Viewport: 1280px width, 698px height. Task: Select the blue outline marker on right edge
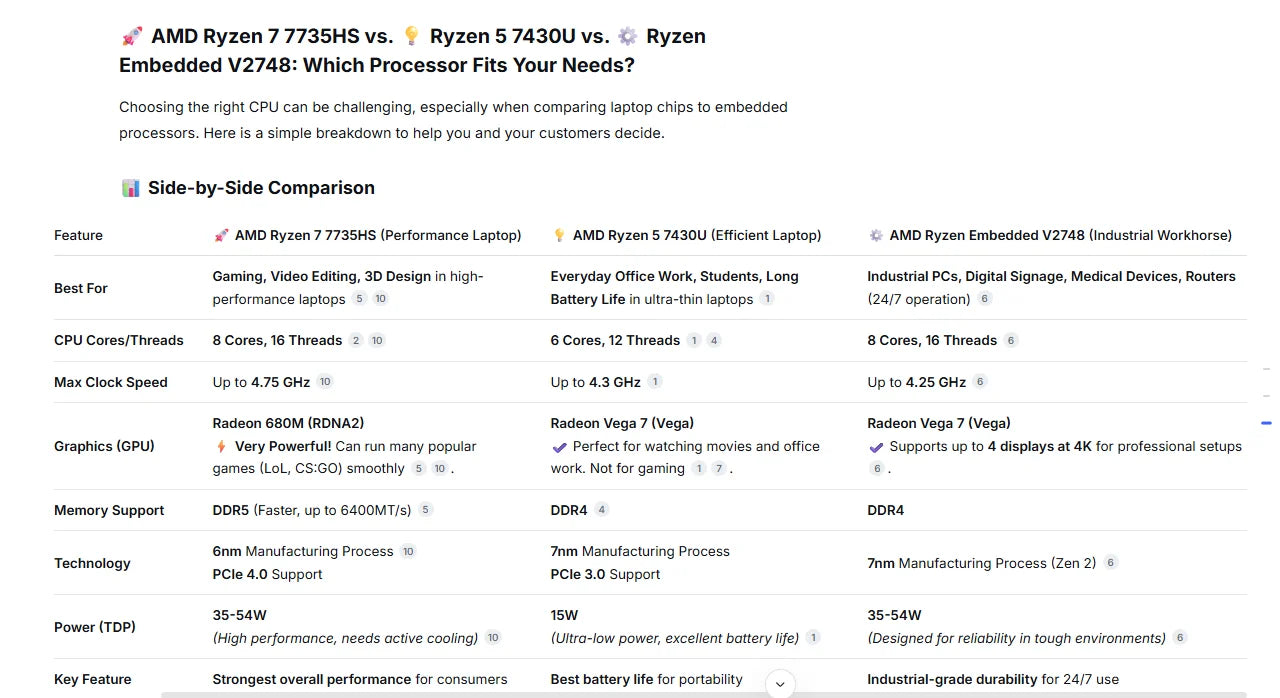tap(1266, 423)
